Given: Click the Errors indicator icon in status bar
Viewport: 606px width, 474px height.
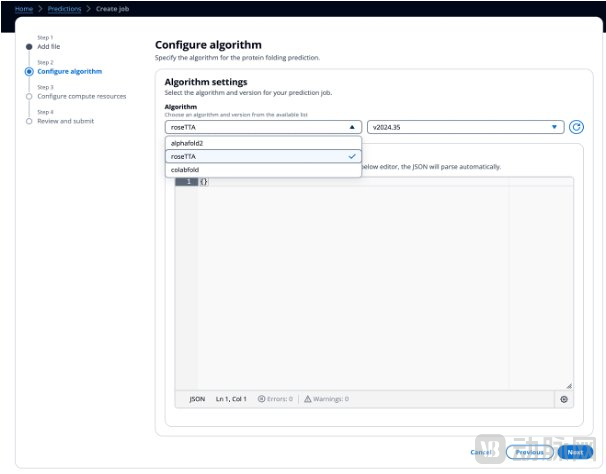Looking at the screenshot, I should coord(261,399).
